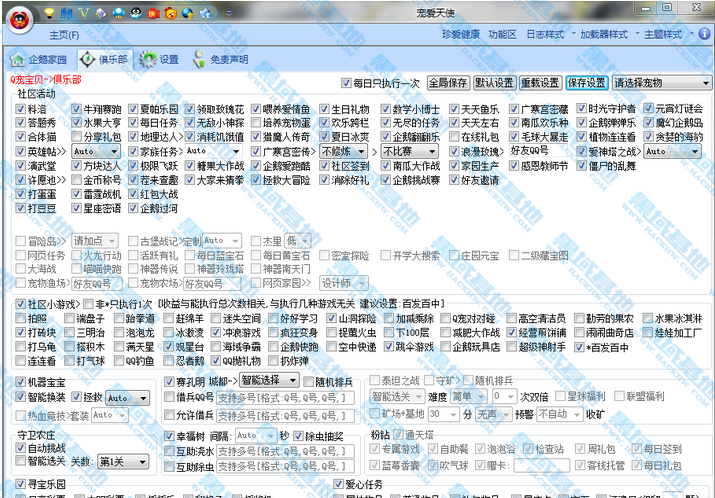This screenshot has width=715, height=498.
Task: Toggle the 除虫抽奖 checkbox
Action: tap(298, 436)
